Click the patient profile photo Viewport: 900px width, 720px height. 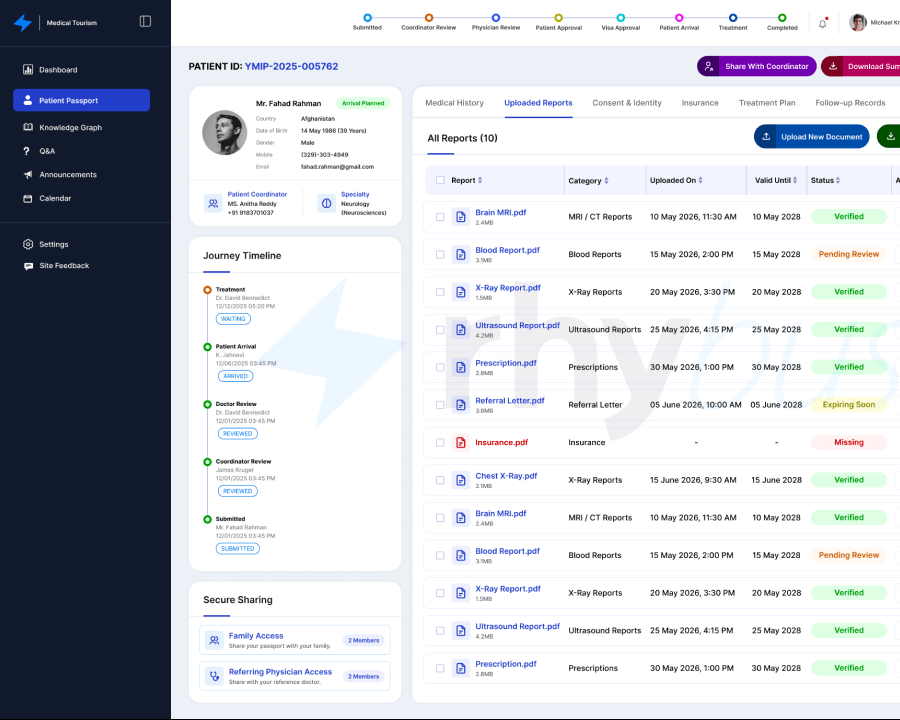[224, 133]
